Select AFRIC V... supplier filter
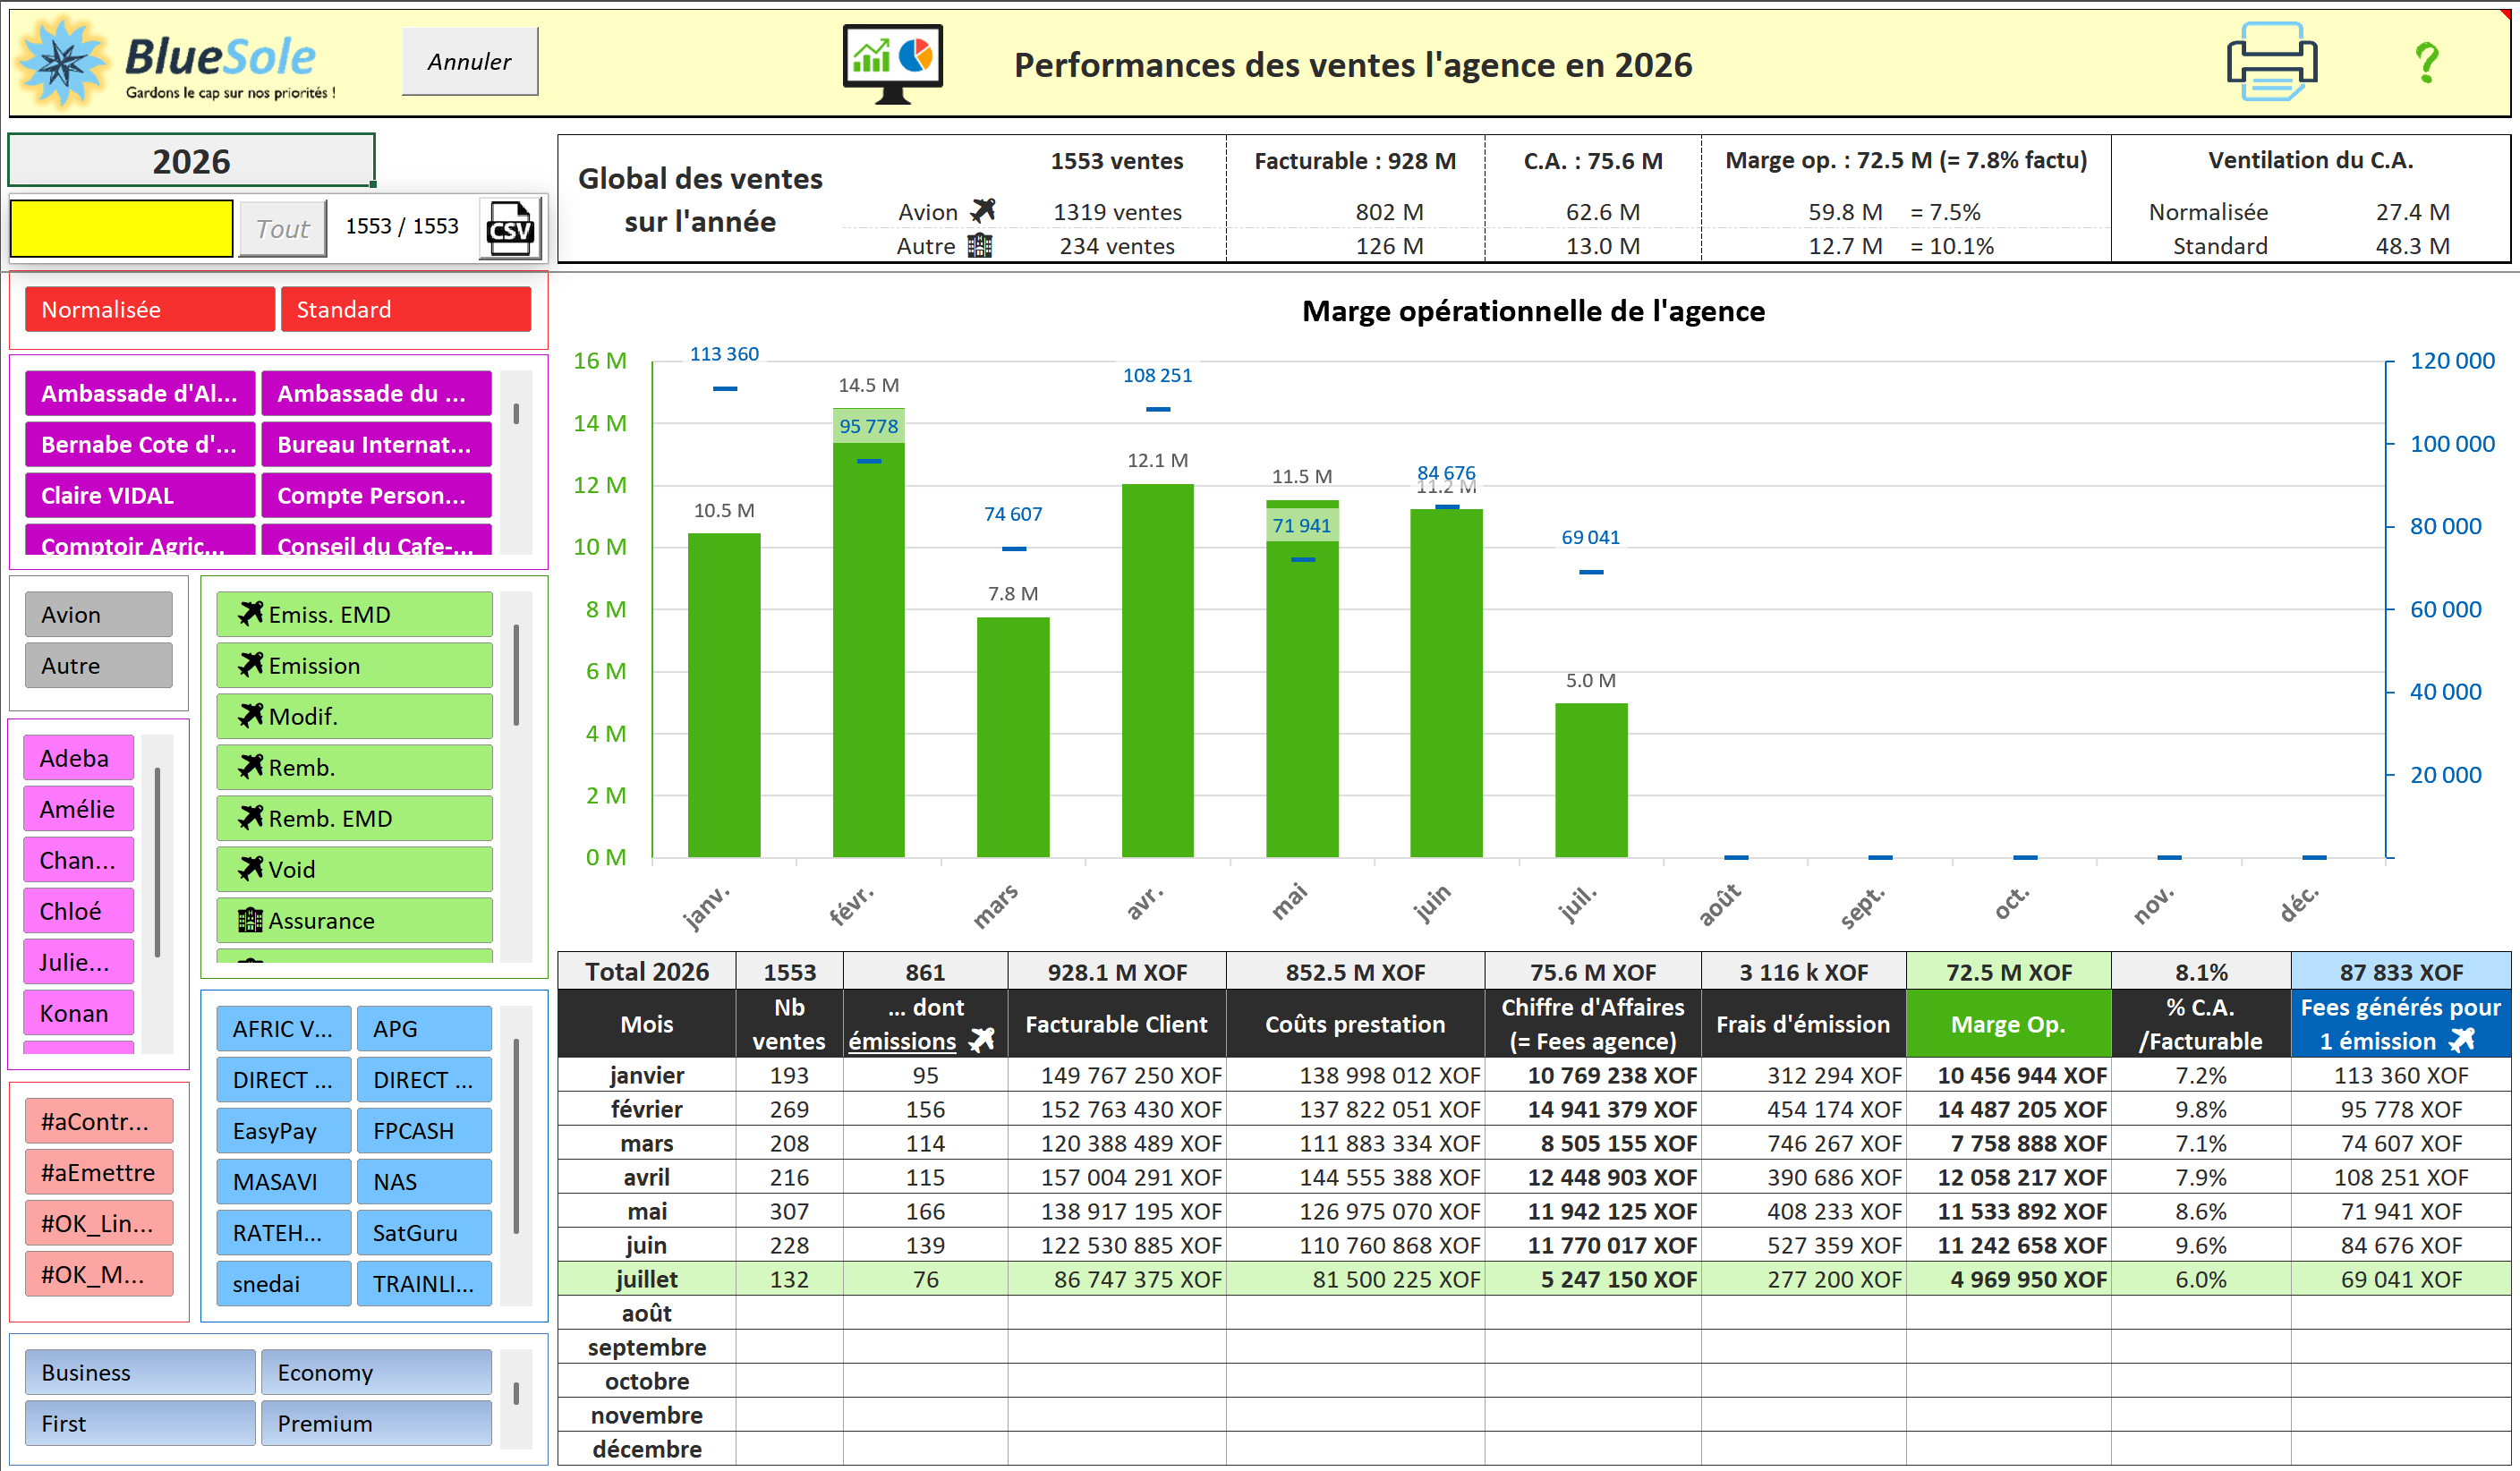This screenshot has width=2520, height=1471. pyautogui.click(x=284, y=1030)
